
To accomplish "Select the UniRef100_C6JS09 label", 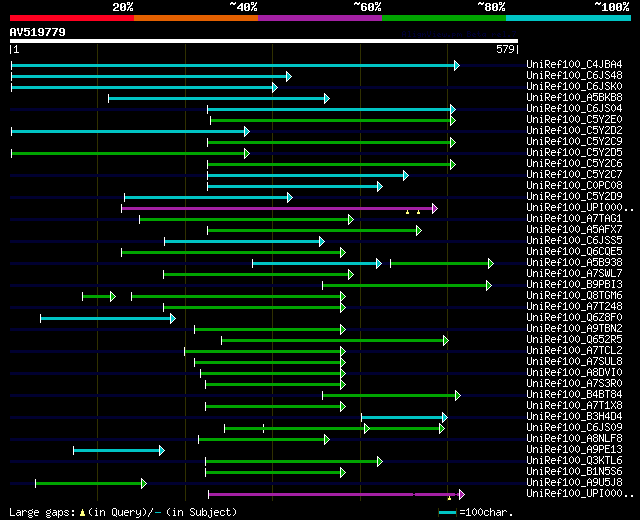I will 574,428.
